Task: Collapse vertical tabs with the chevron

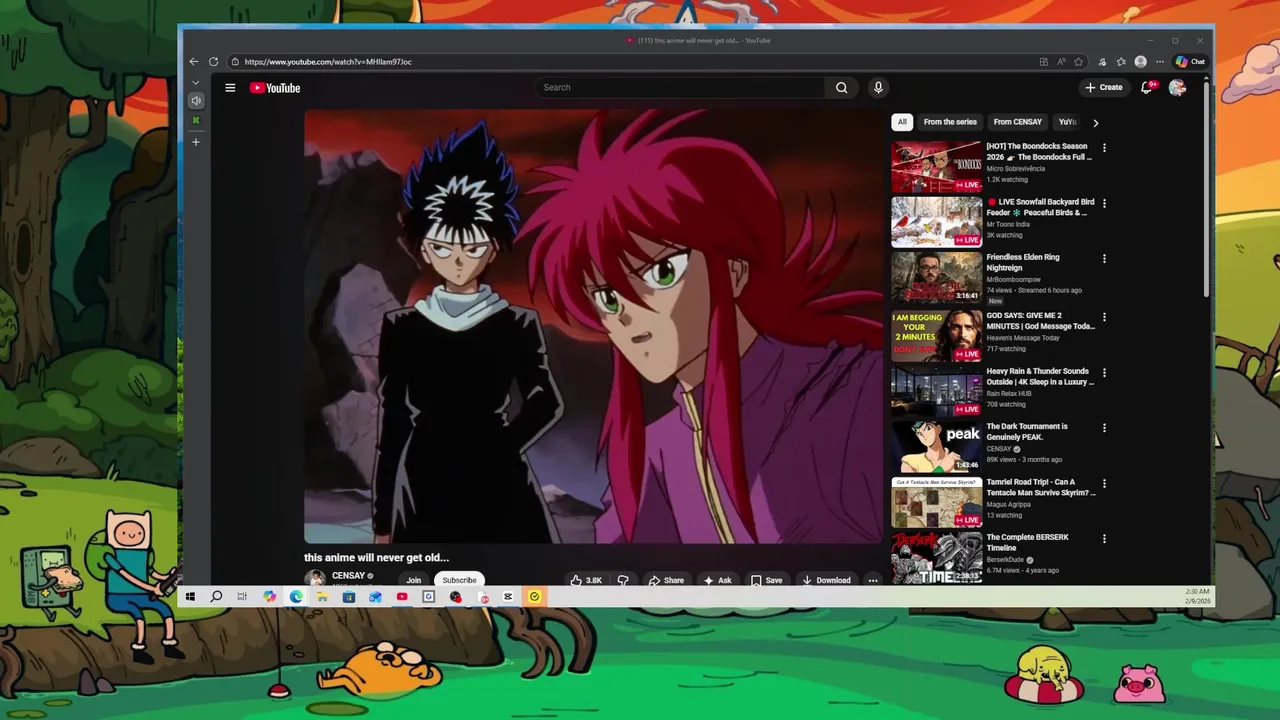Action: point(196,83)
